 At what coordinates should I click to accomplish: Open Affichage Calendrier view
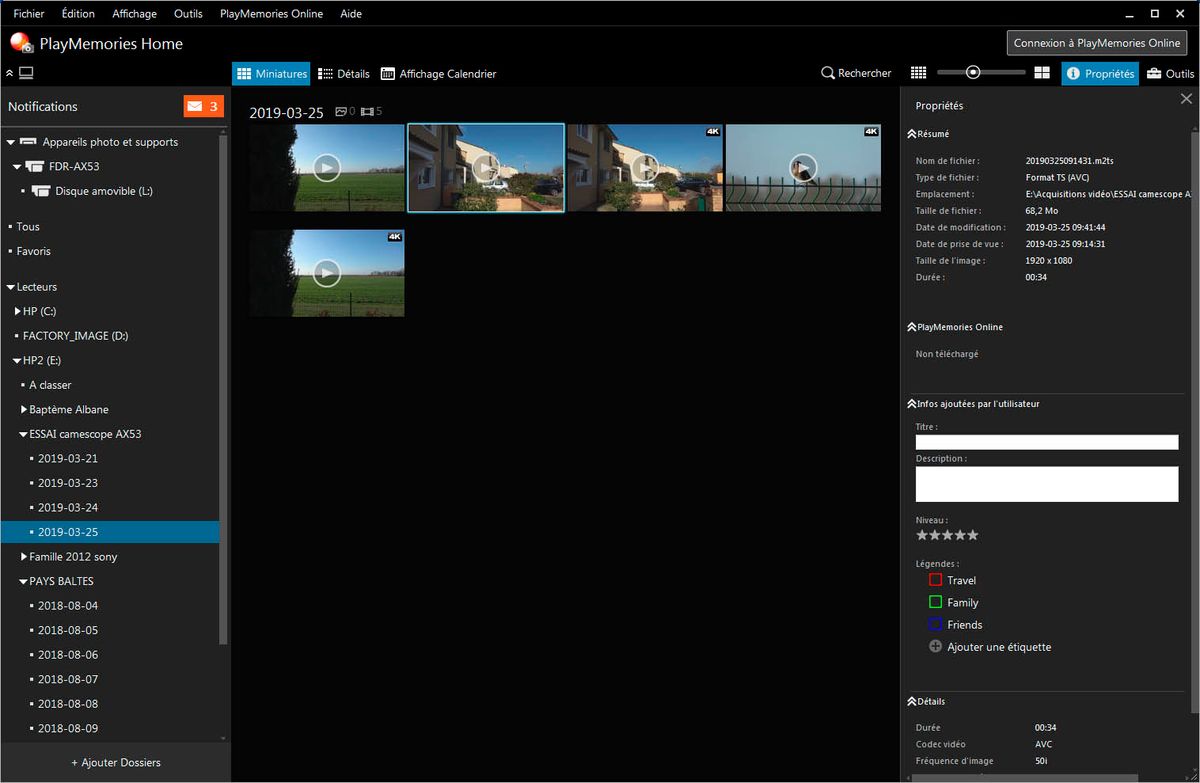coord(438,73)
